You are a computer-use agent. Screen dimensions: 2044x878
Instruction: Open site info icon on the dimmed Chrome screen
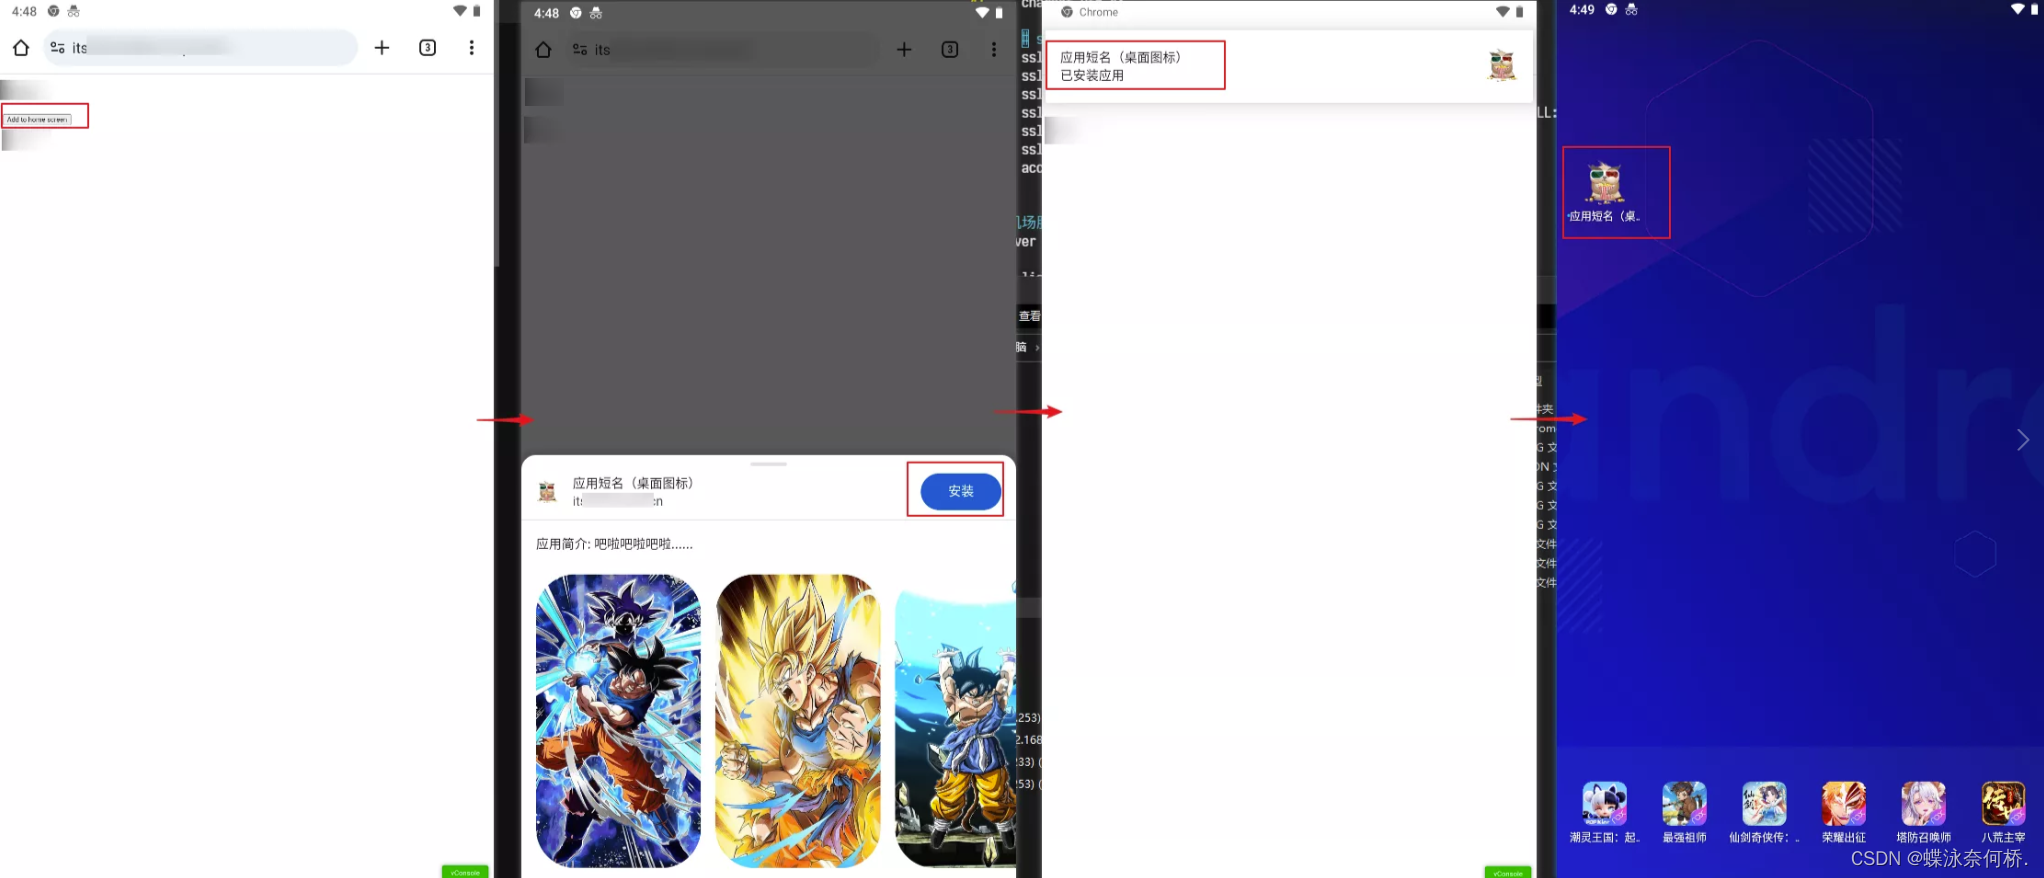[x=580, y=50]
